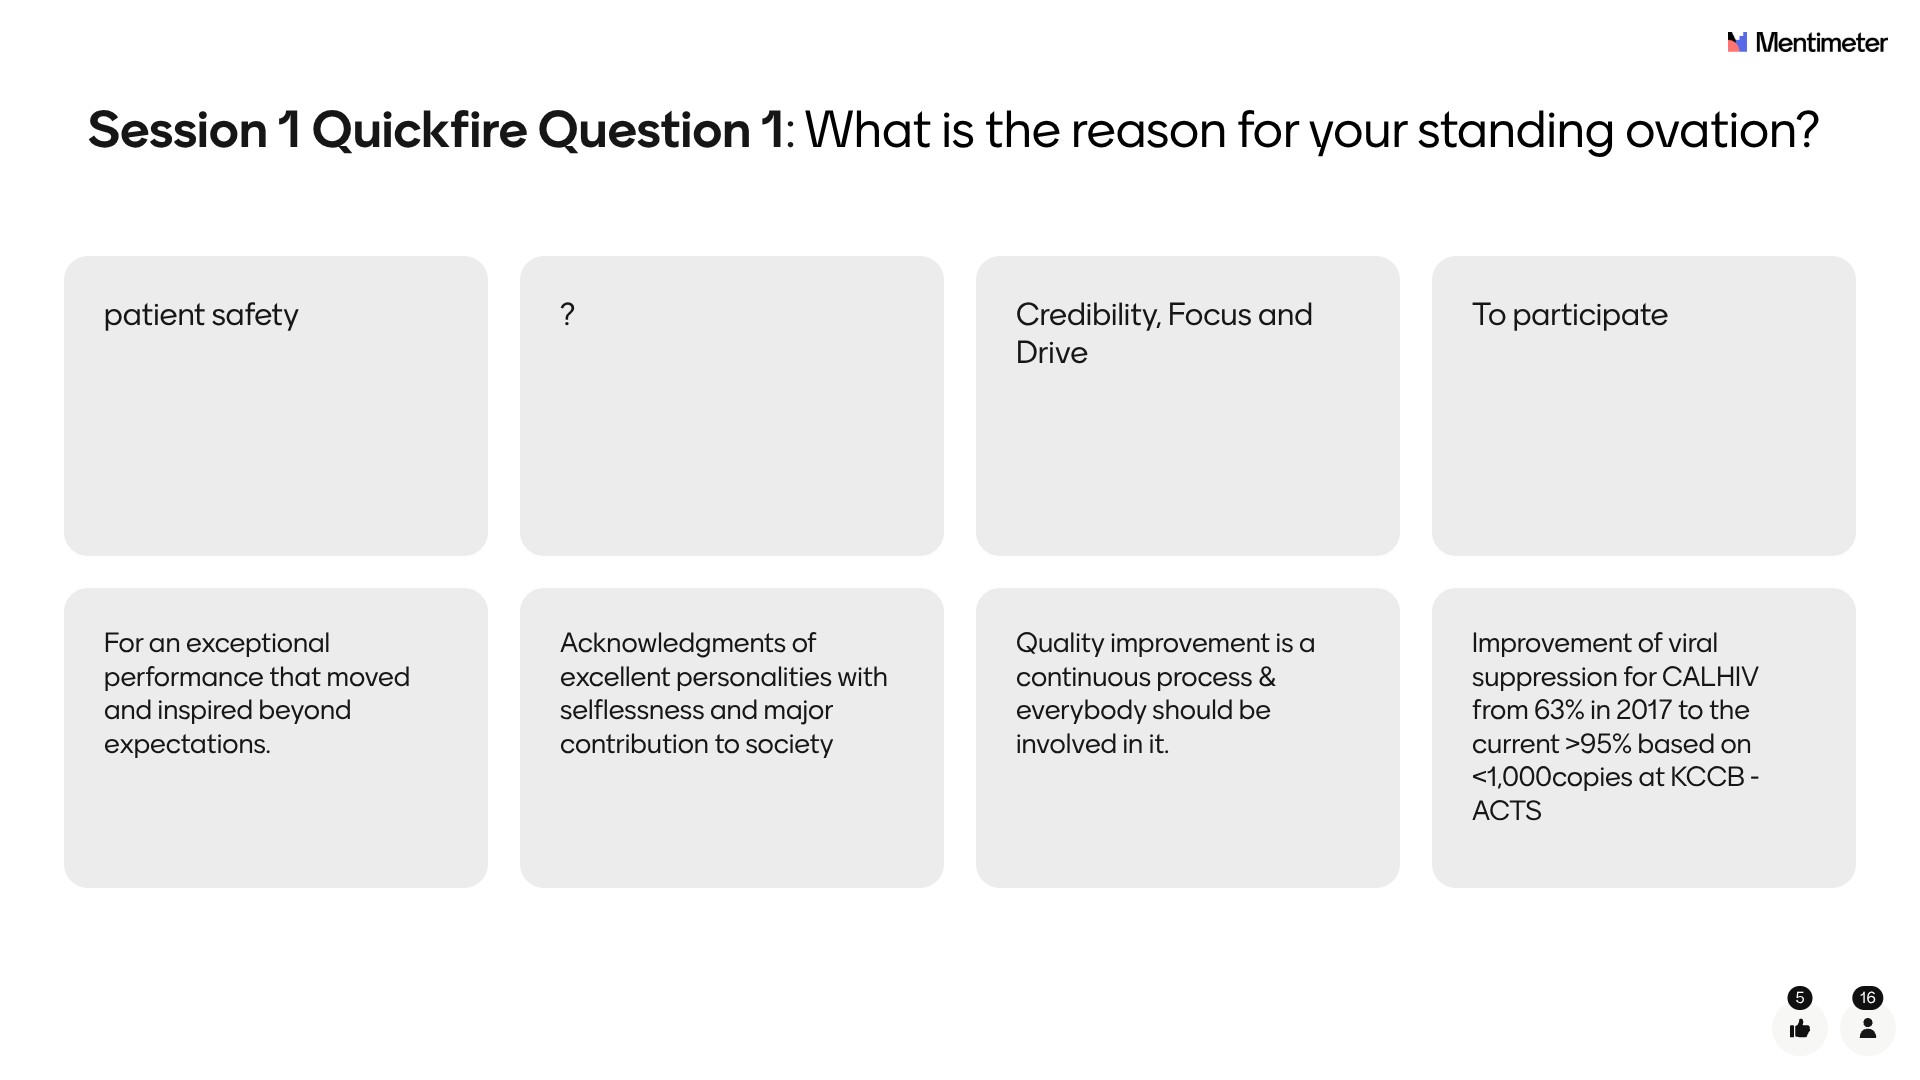Click the 'What is the reason for your standing ovation?' text
1920x1080 pixels.
(x=1311, y=130)
